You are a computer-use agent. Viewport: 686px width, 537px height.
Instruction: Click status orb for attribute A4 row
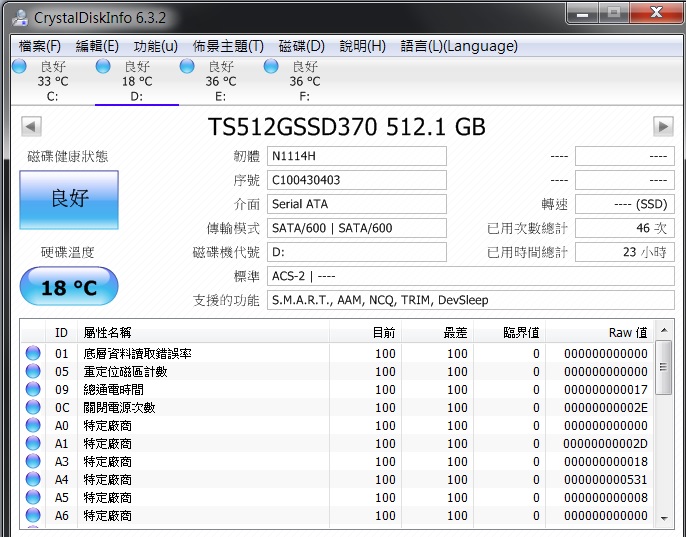(33, 479)
